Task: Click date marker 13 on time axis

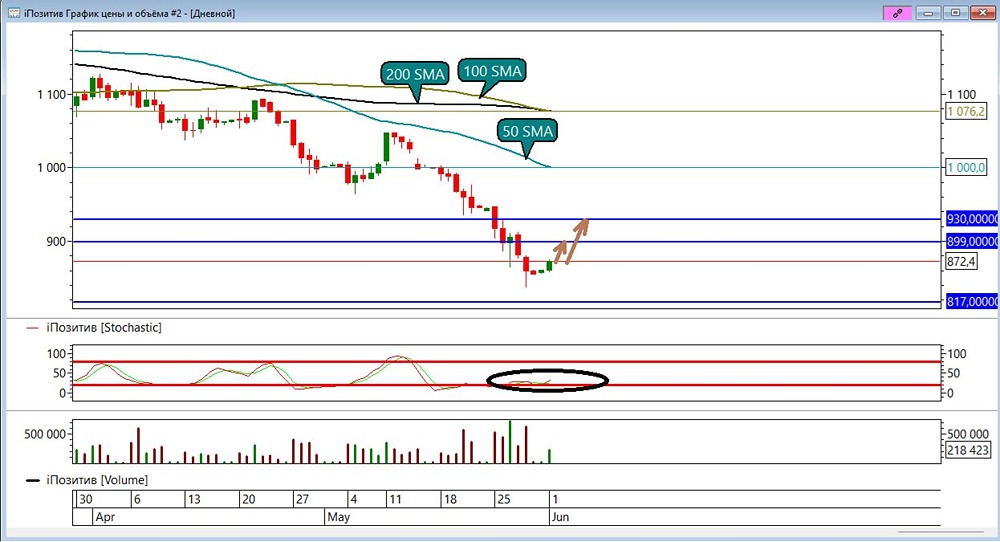Action: pos(194,499)
